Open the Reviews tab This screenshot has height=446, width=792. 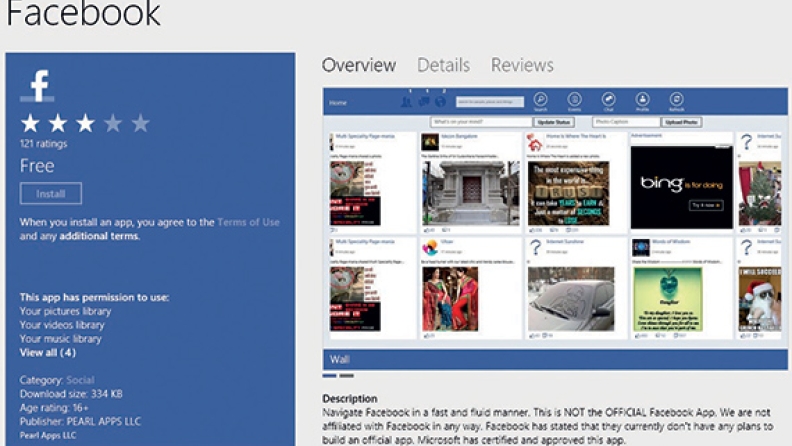coord(522,65)
